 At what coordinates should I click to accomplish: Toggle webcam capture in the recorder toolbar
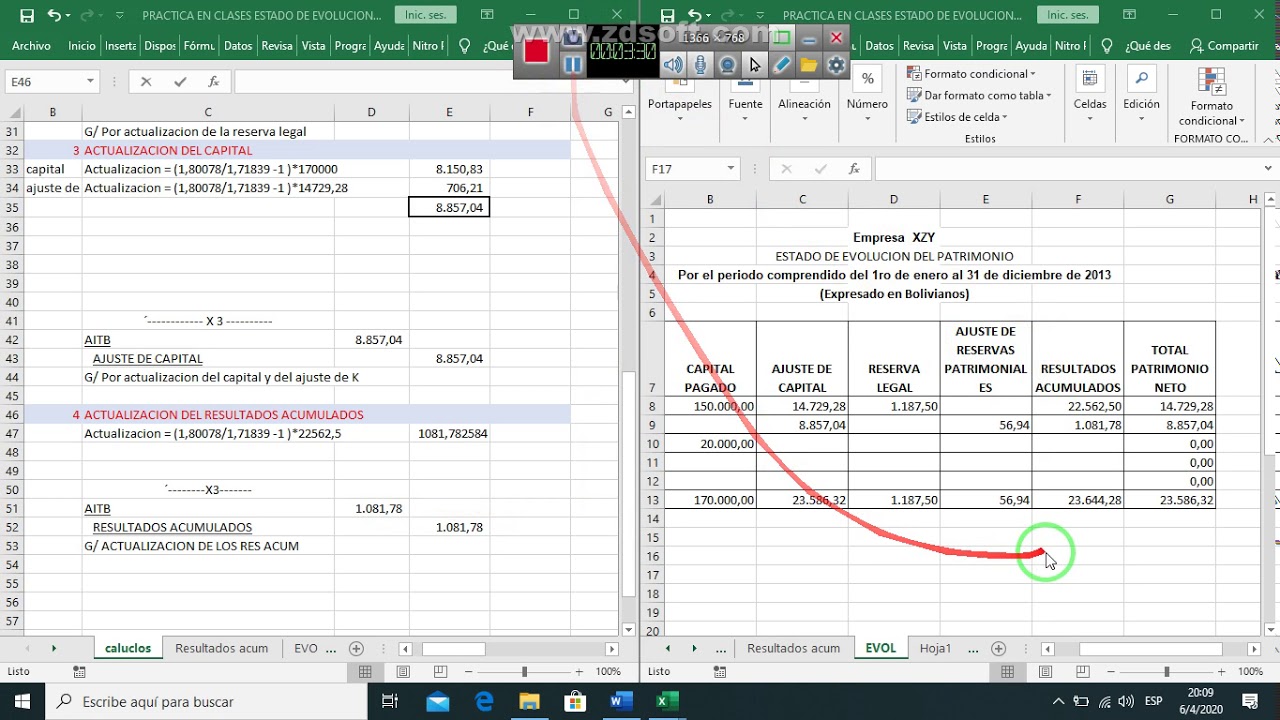coord(727,65)
